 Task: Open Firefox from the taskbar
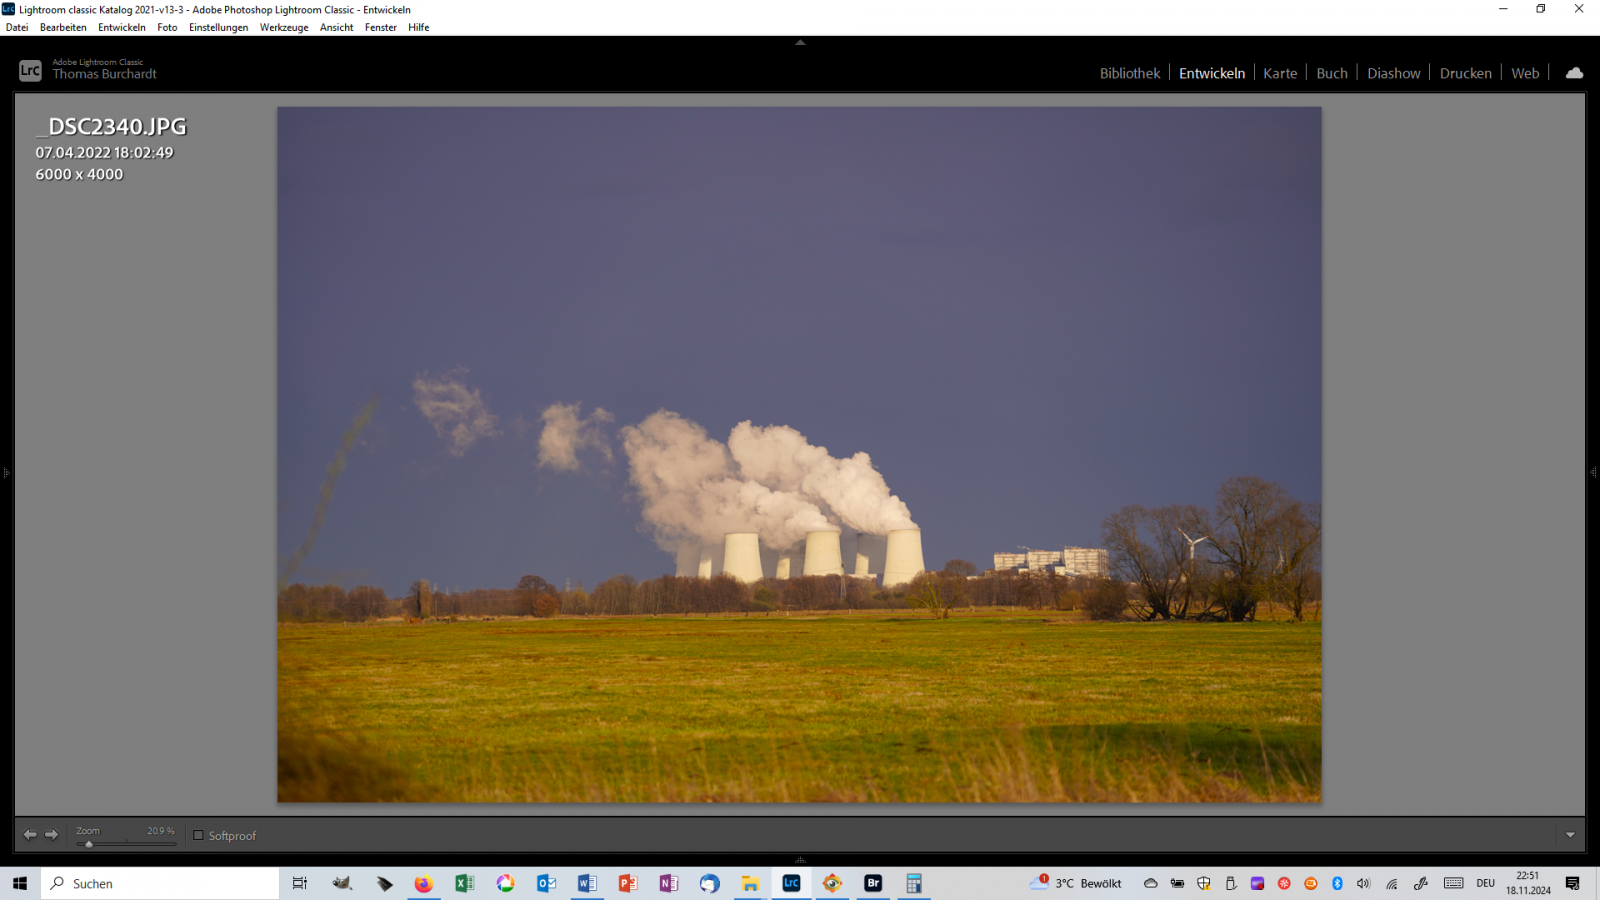coord(424,883)
